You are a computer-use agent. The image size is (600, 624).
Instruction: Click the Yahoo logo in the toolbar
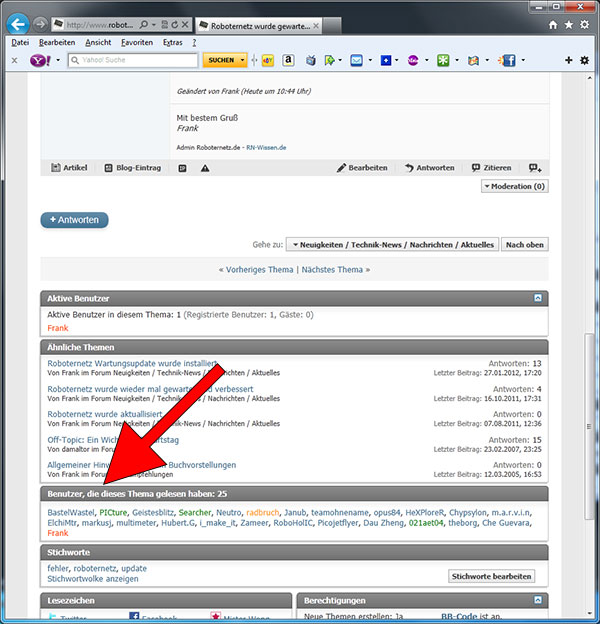coord(41,60)
